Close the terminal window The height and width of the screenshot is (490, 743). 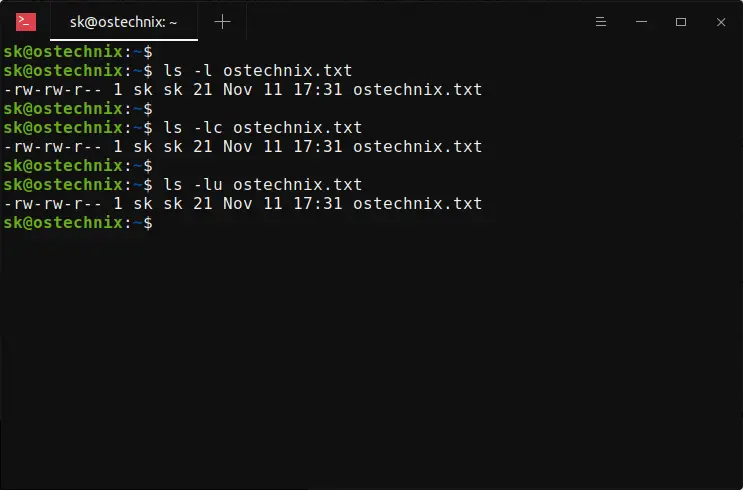(720, 21)
